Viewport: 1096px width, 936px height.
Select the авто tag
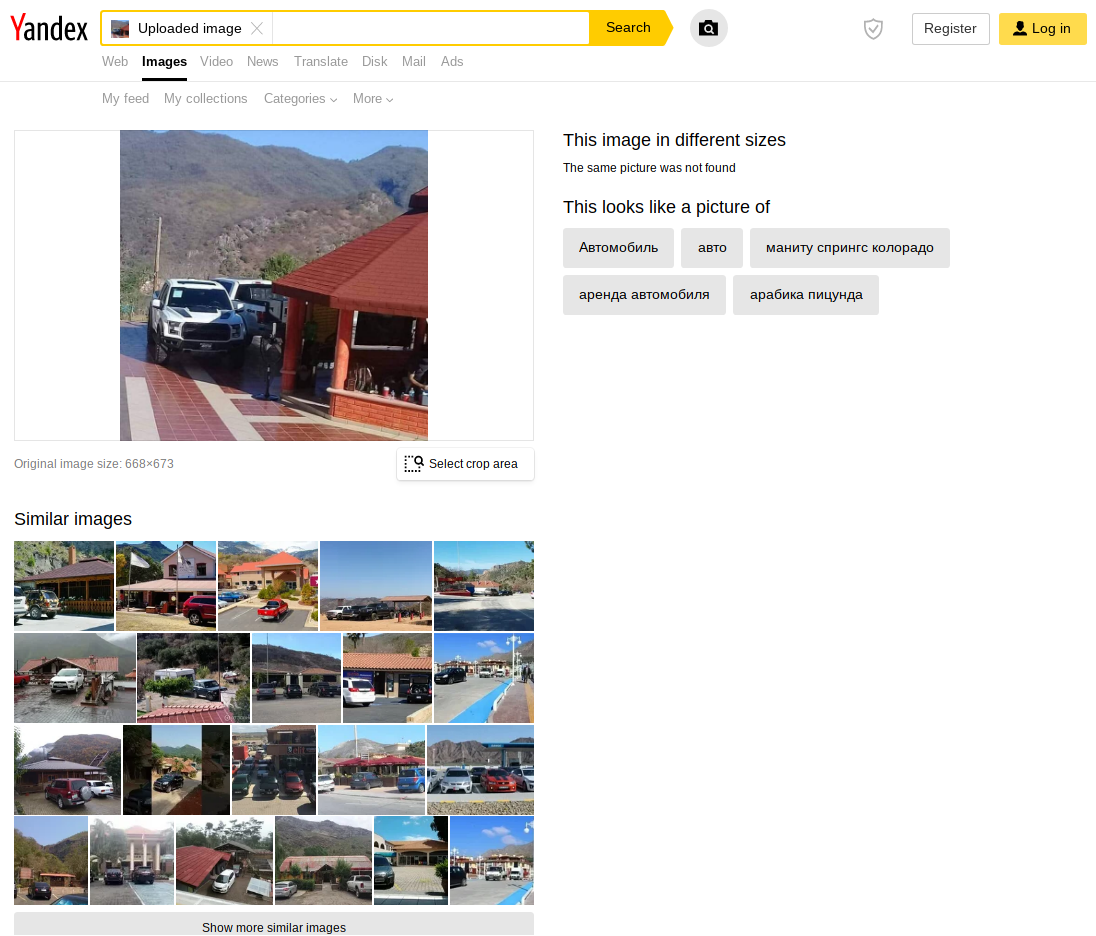(712, 248)
